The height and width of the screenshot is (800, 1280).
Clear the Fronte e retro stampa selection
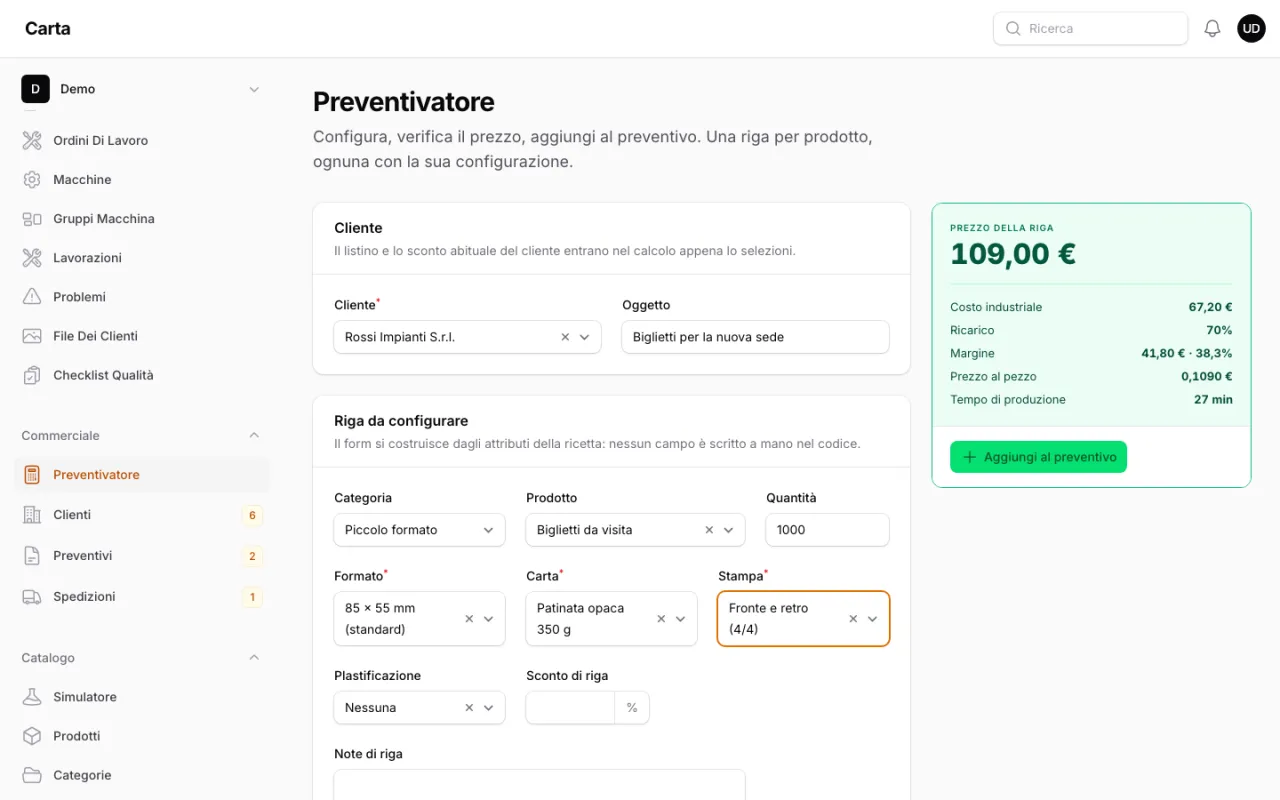coord(853,619)
